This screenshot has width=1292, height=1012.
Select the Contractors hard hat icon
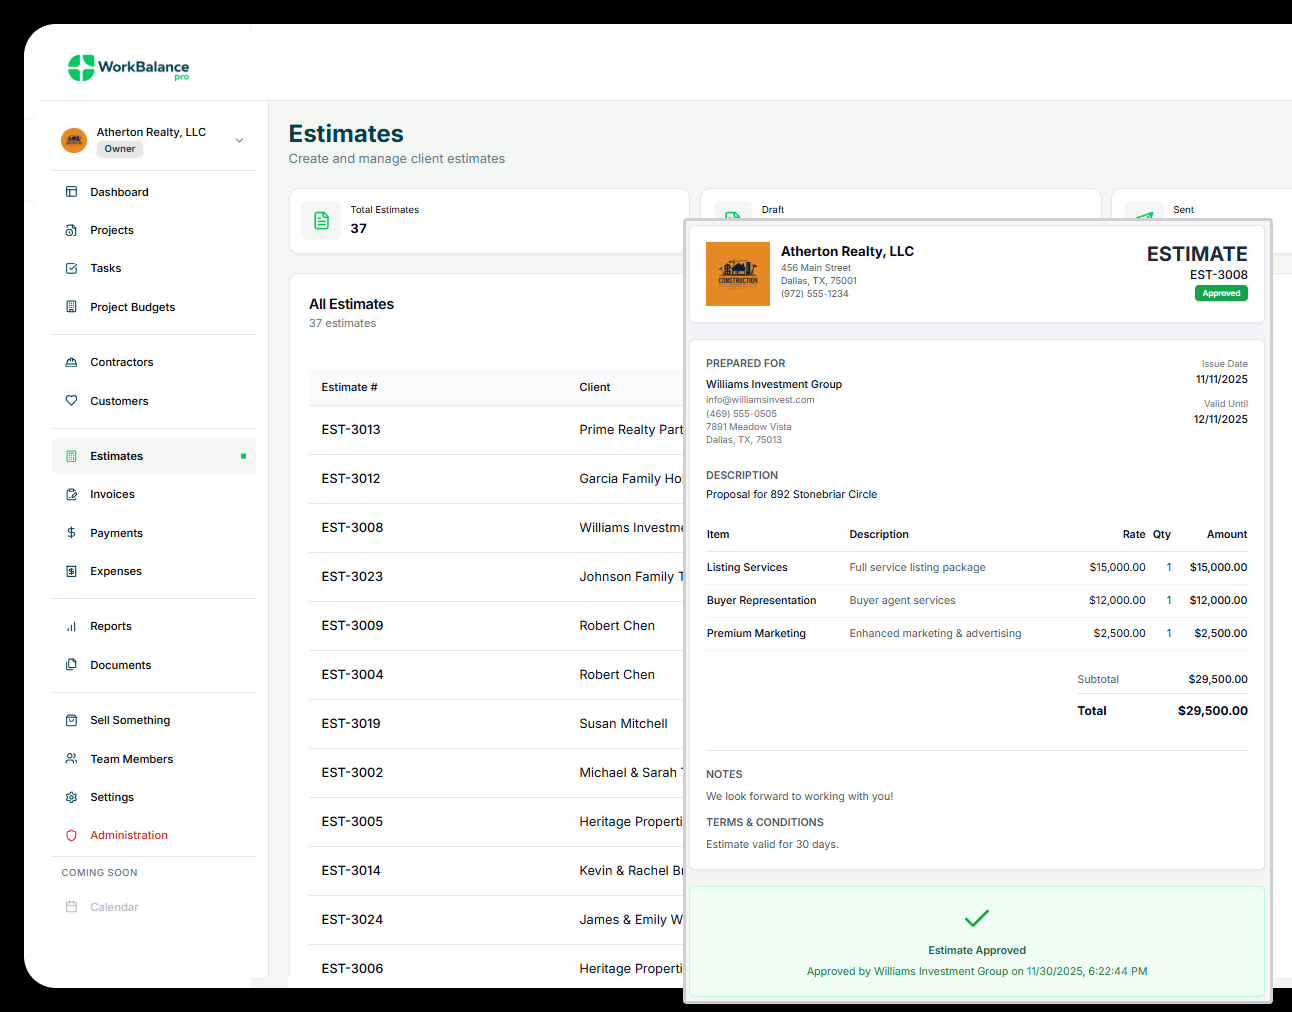pyautogui.click(x=71, y=362)
